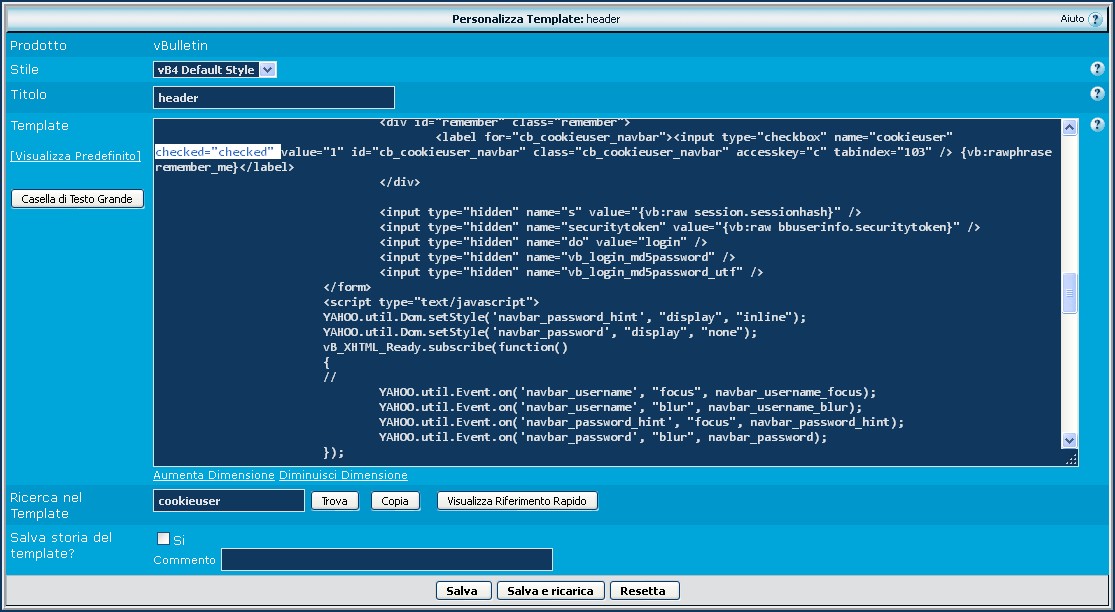
Task: Click the help icon beside Stile row
Action: point(1096,69)
